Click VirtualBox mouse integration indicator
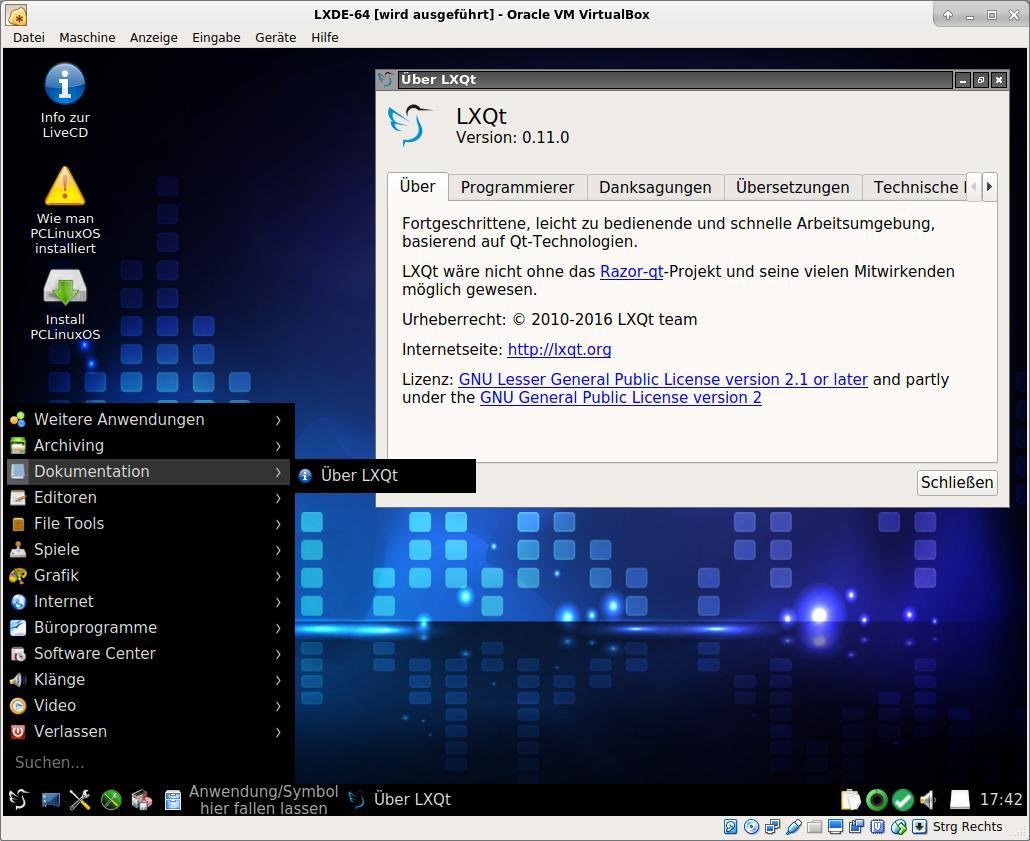Image resolution: width=1030 pixels, height=841 pixels. point(899,827)
